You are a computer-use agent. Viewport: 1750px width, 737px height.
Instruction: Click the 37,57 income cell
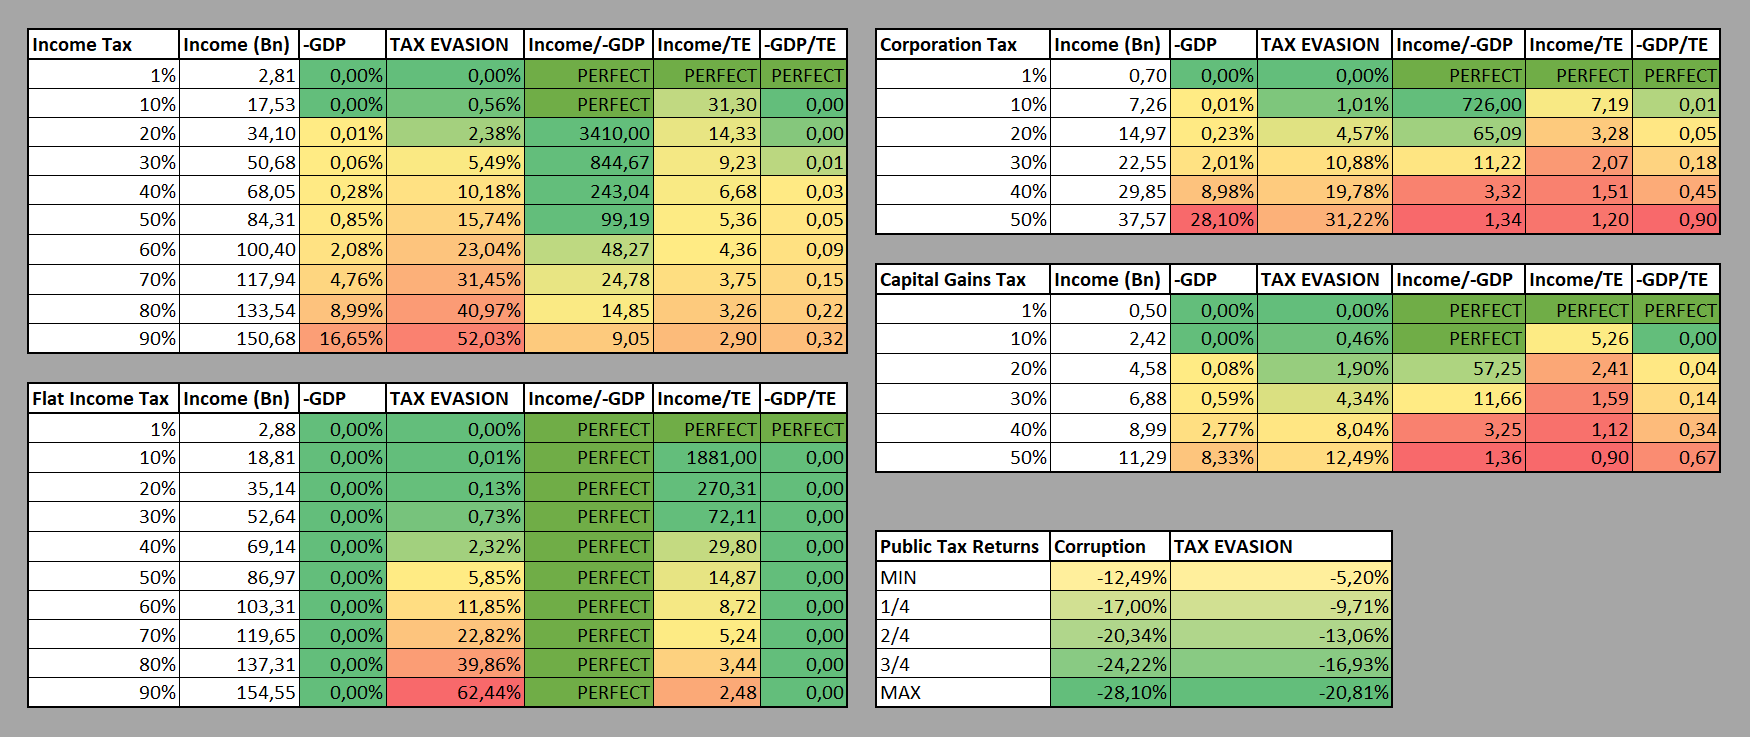click(1109, 220)
